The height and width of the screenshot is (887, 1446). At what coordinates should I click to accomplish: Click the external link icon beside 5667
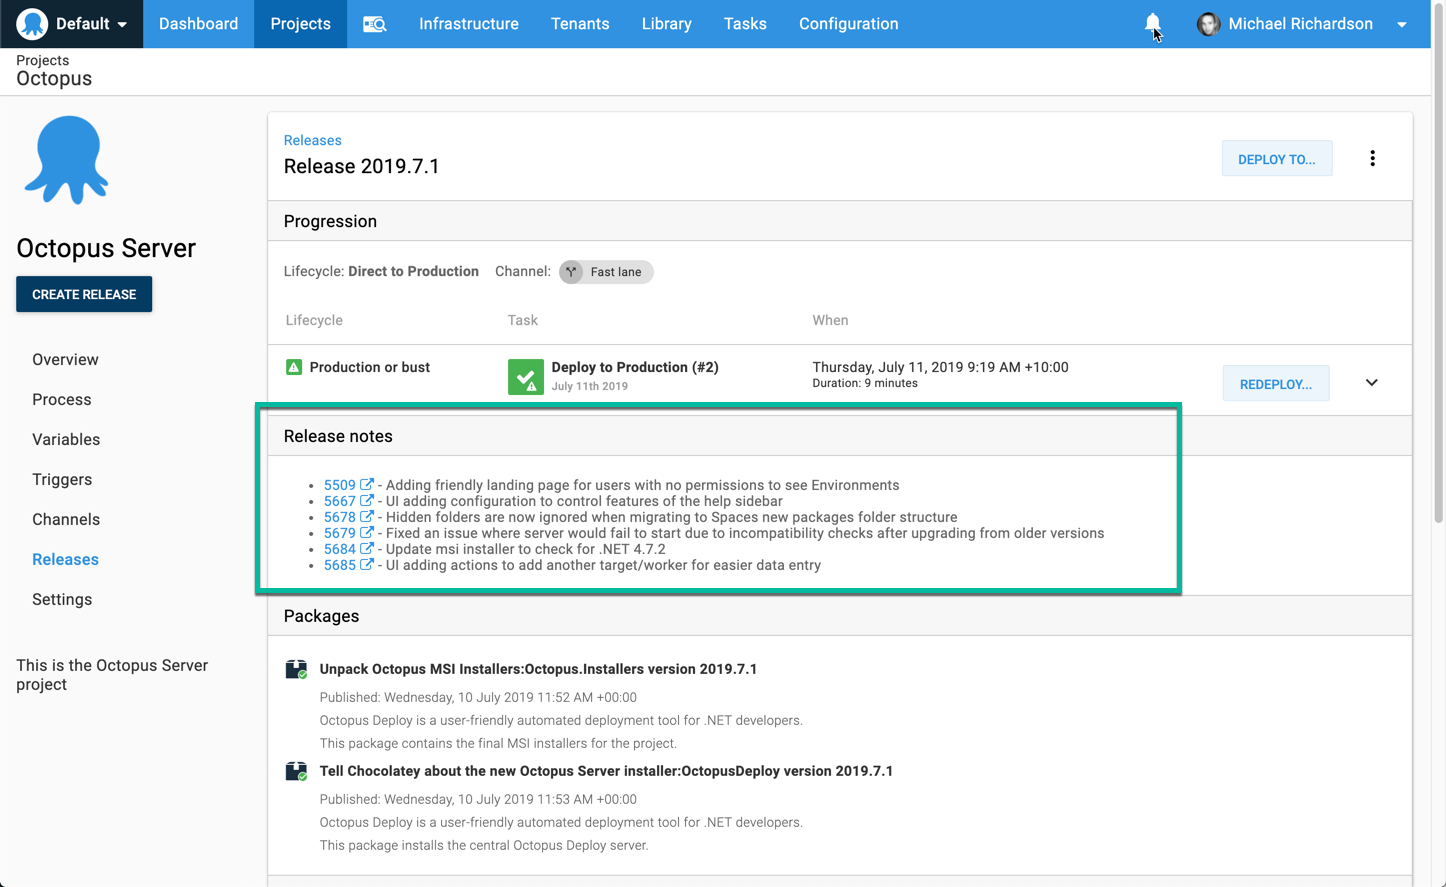coord(367,500)
